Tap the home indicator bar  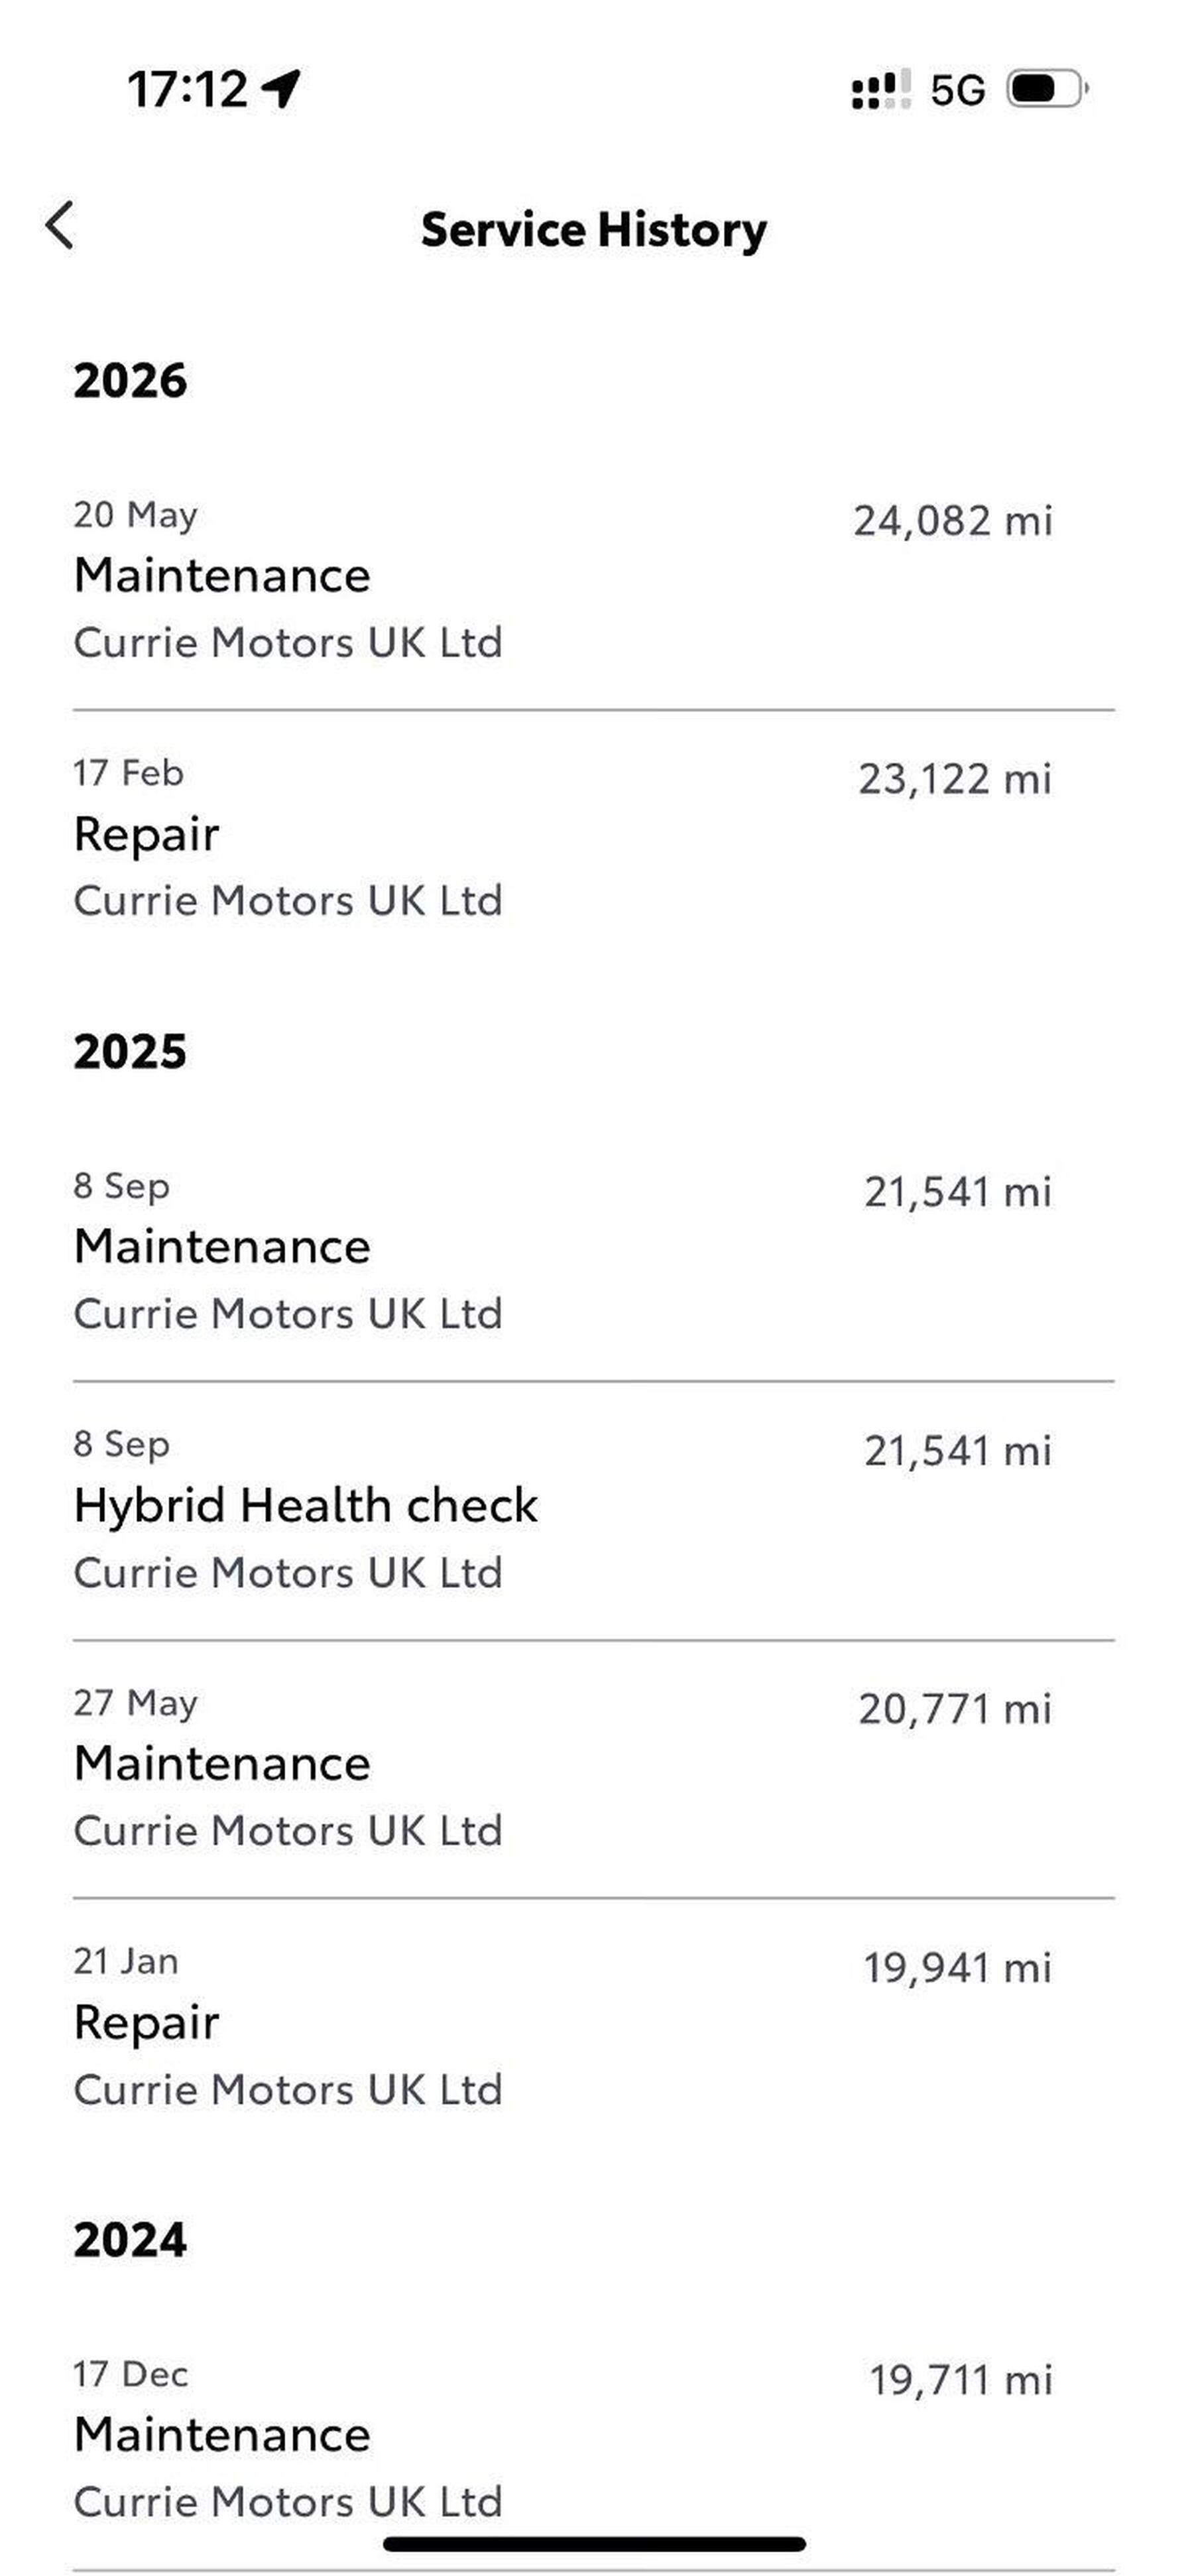coord(594,2544)
